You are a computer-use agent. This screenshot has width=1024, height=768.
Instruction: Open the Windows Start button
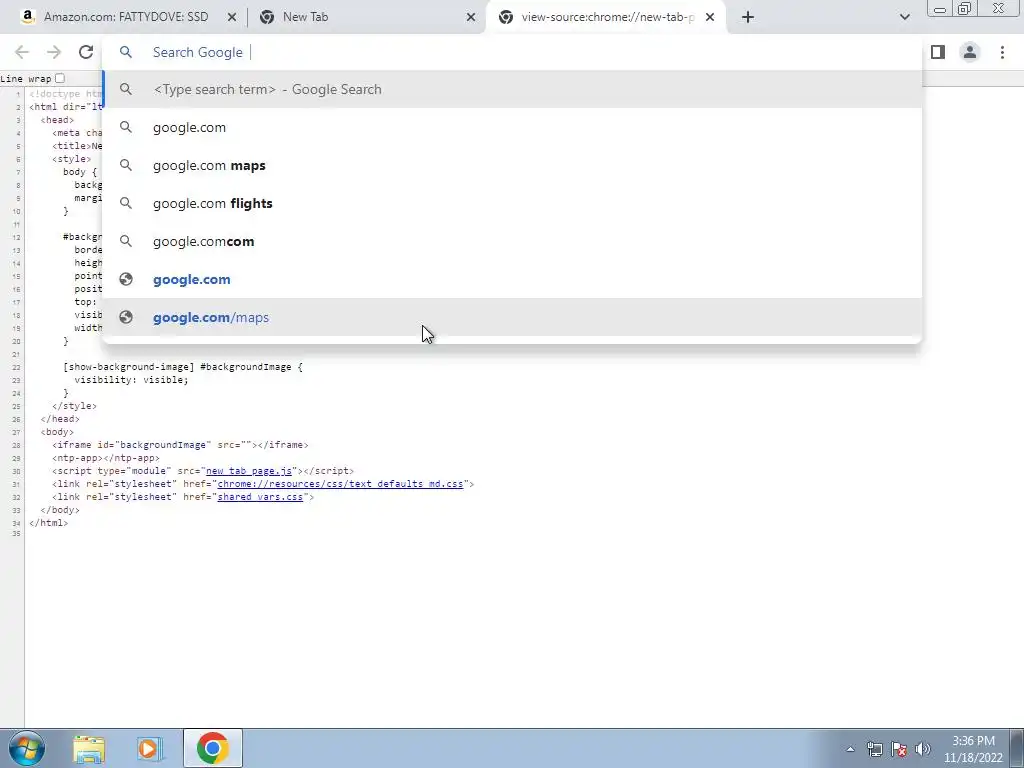pyautogui.click(x=27, y=748)
